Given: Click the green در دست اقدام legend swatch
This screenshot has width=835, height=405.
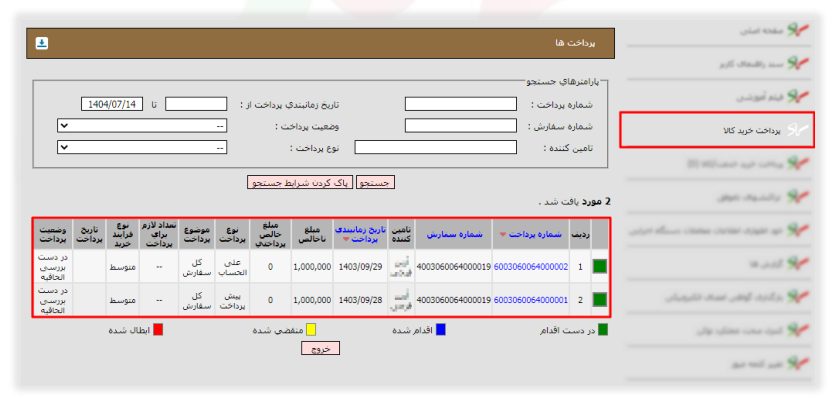Looking at the screenshot, I should click(x=603, y=330).
